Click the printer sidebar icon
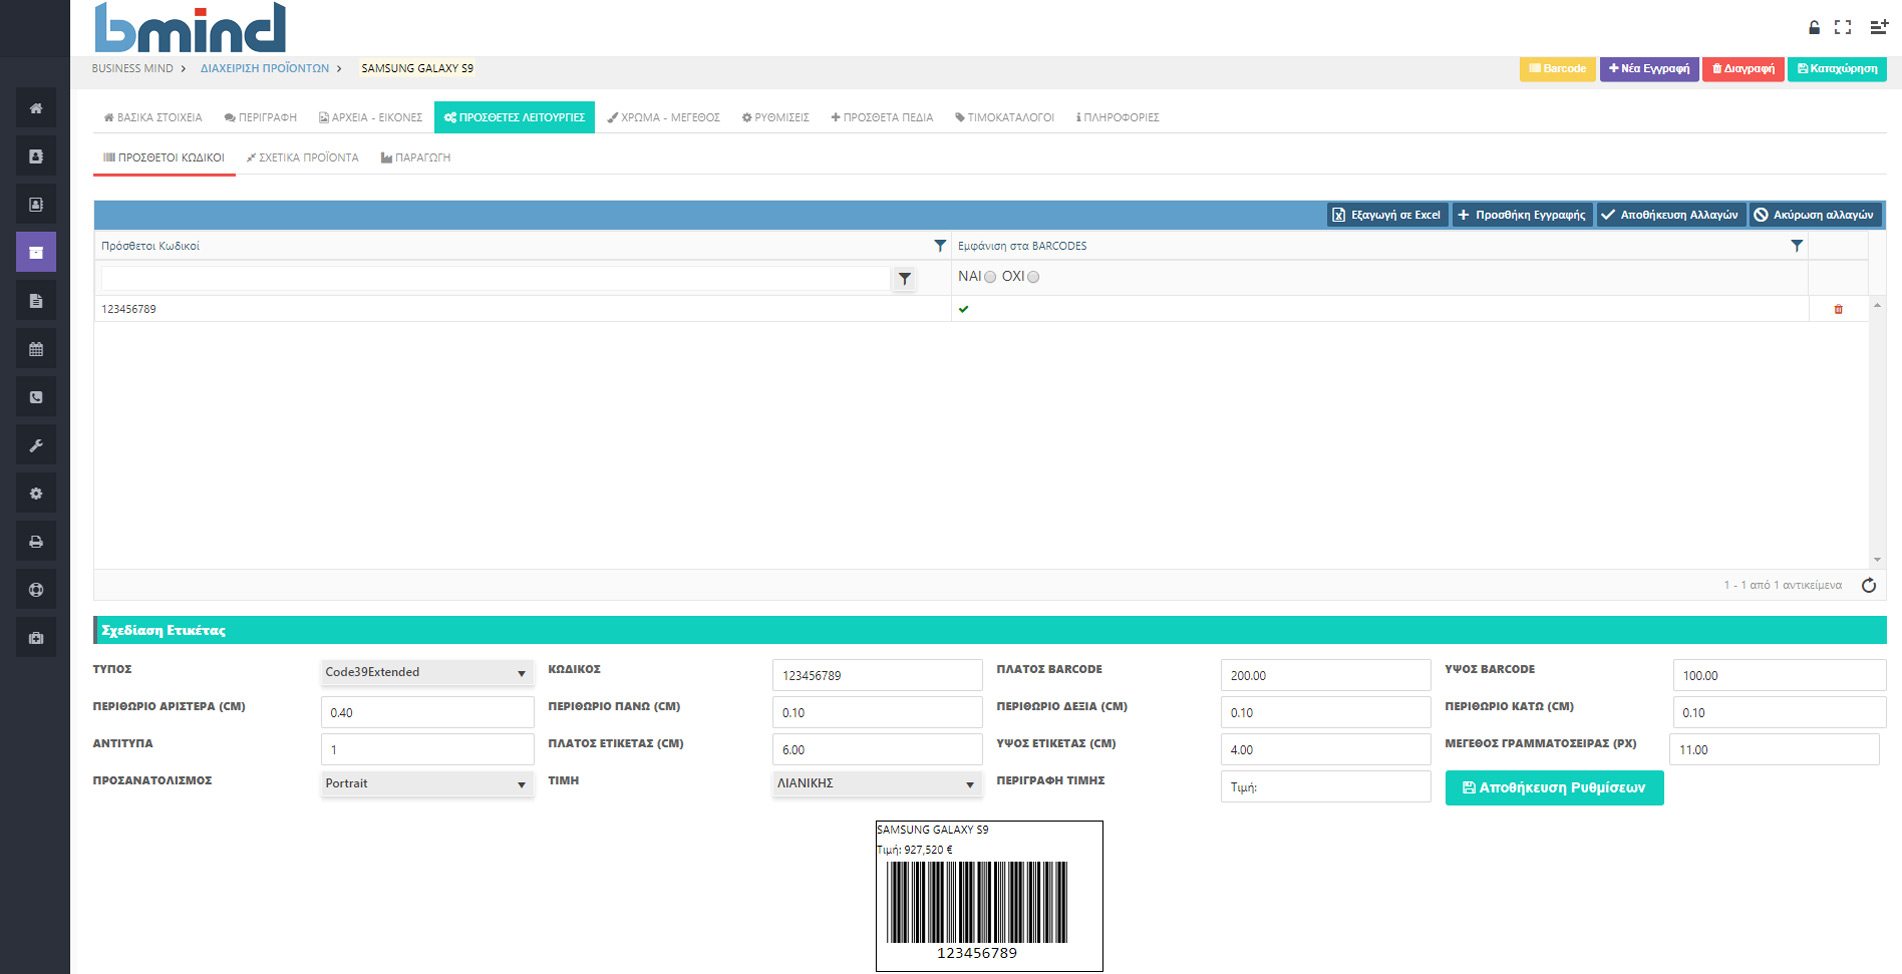This screenshot has height=974, width=1902. (x=36, y=541)
